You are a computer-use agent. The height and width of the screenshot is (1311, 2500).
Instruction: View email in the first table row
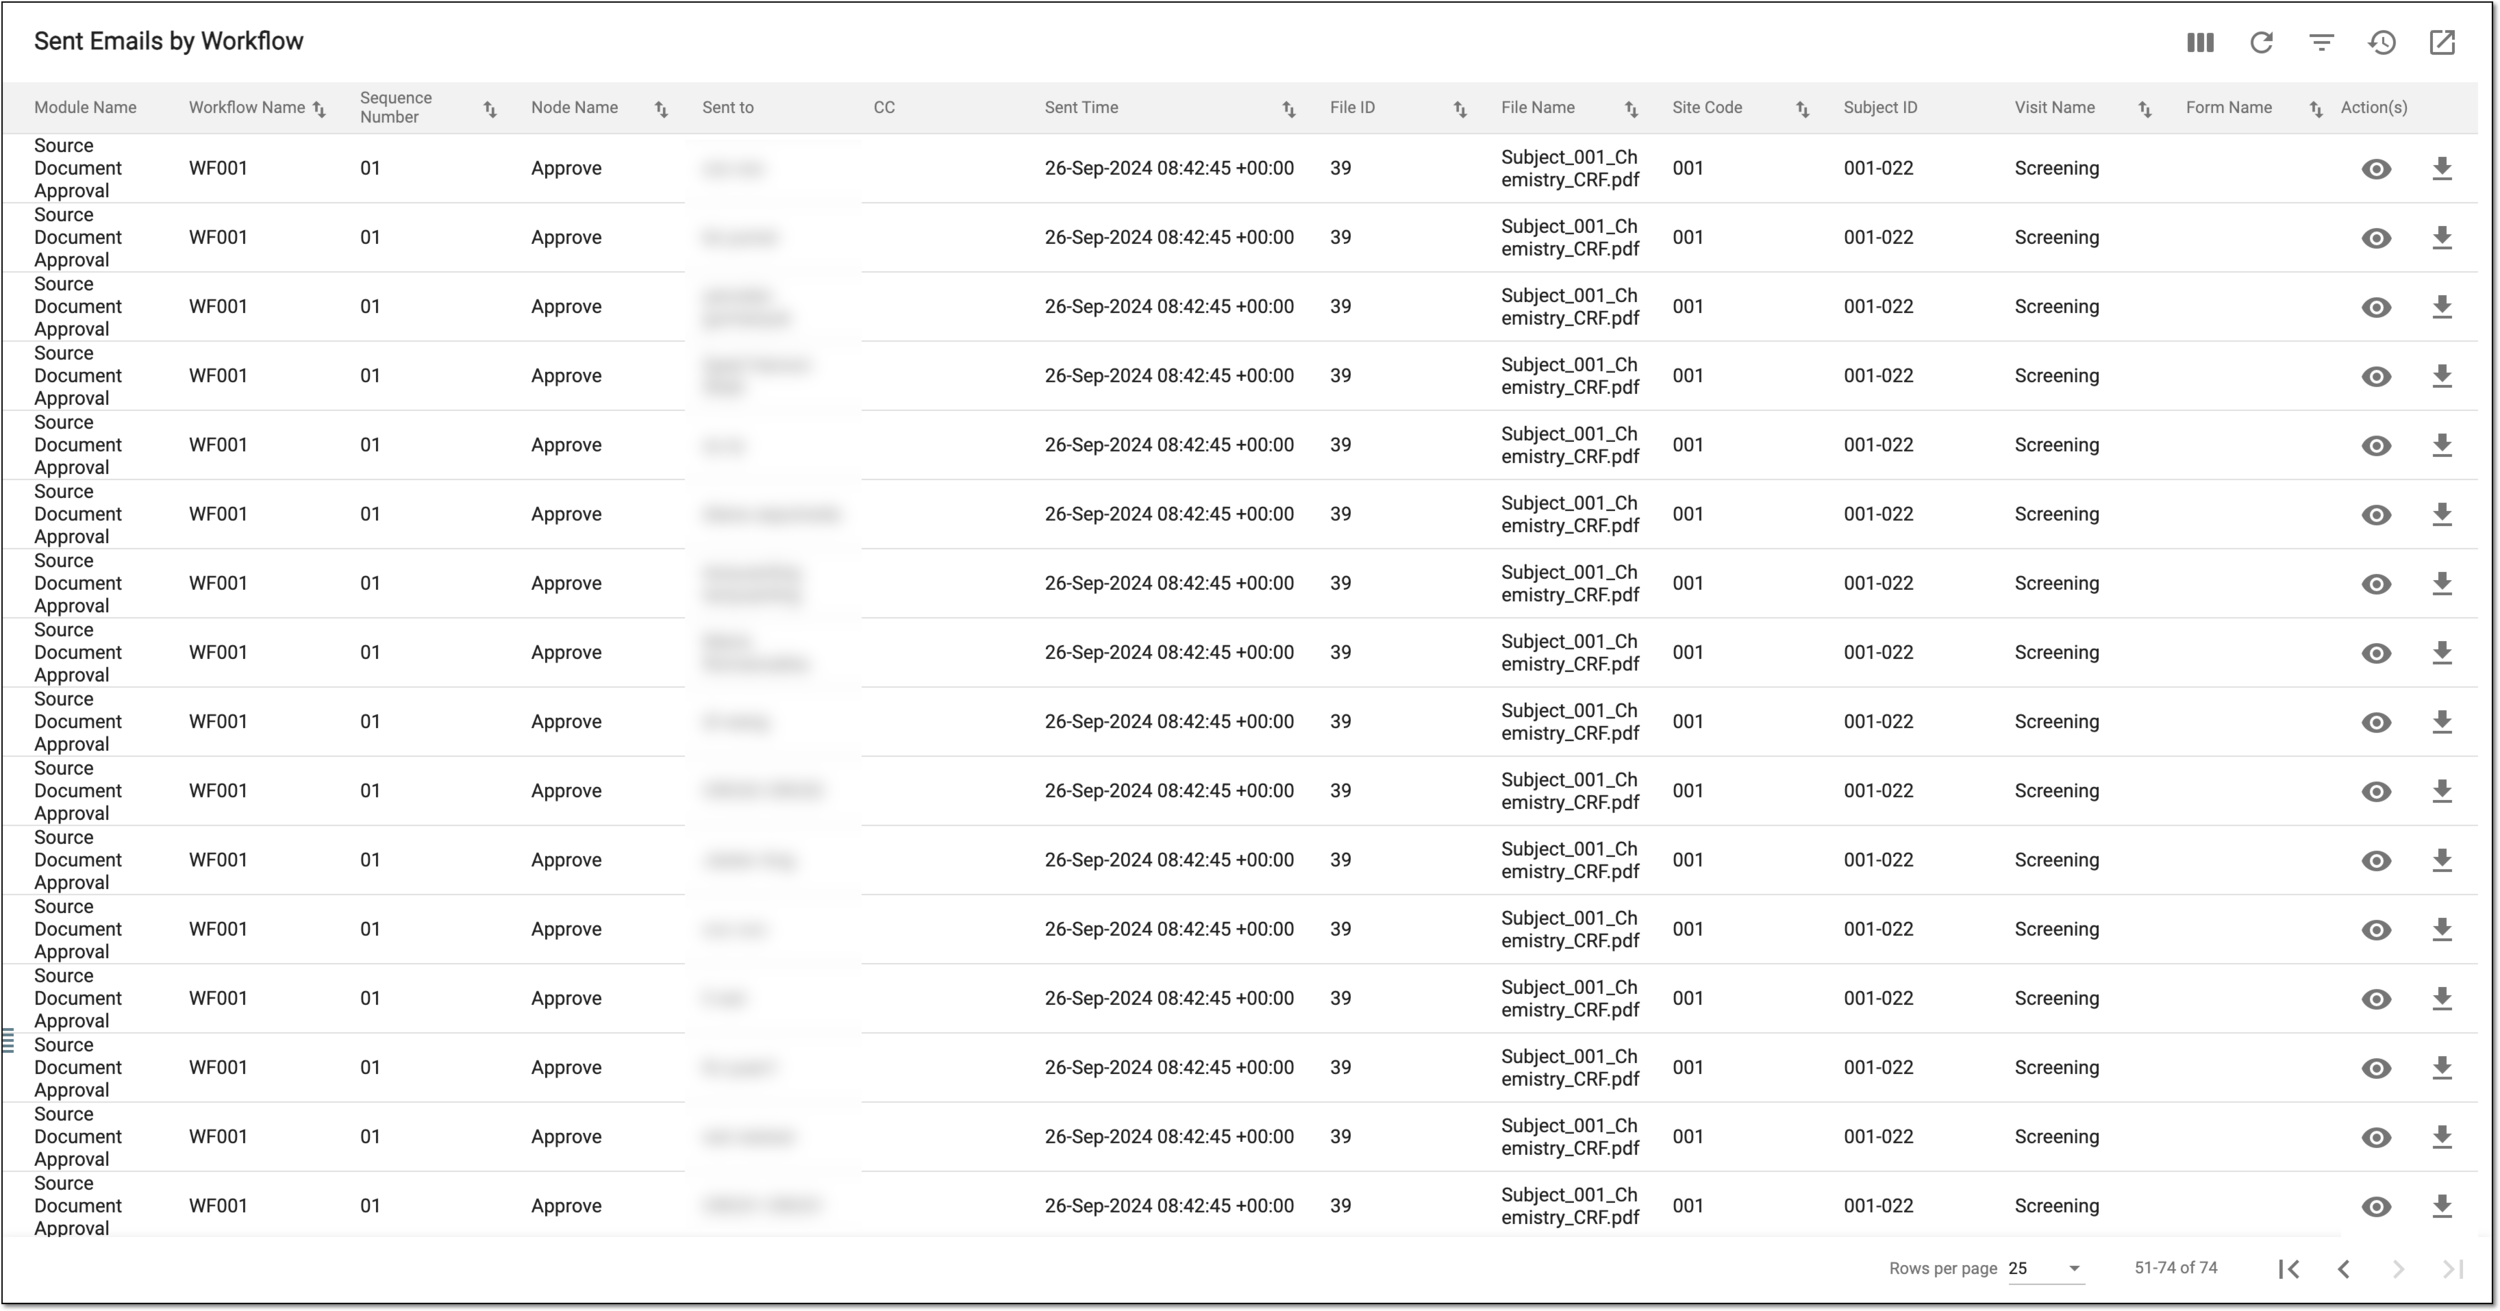point(2376,169)
